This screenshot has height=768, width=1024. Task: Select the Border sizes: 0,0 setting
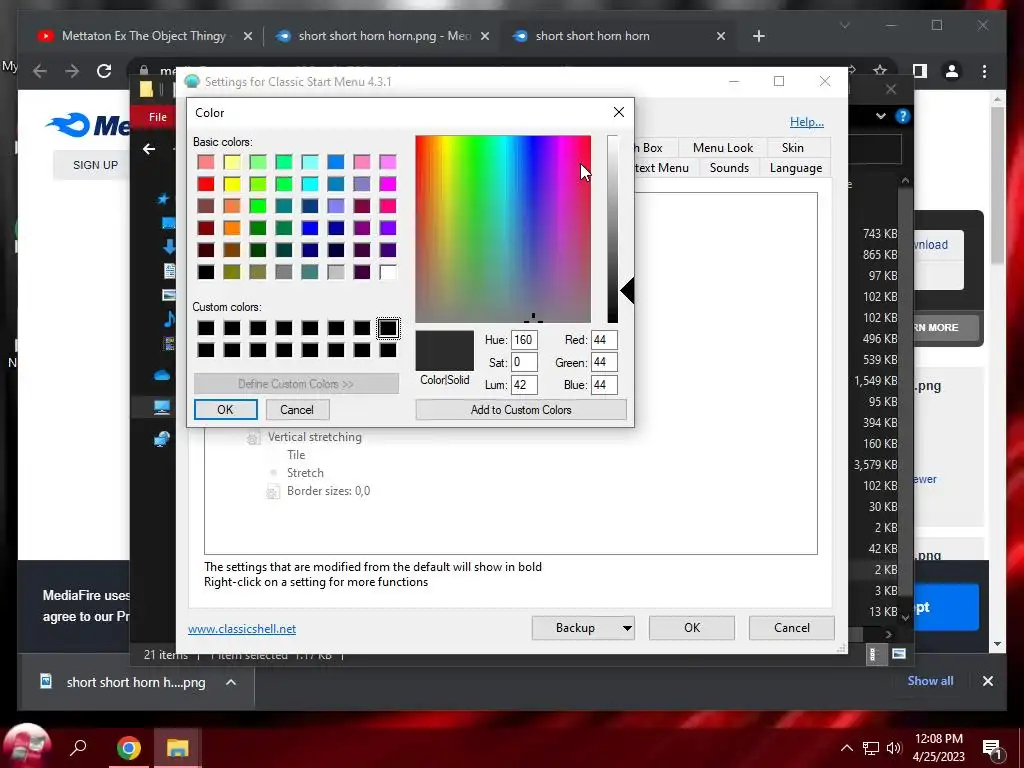[328, 491]
